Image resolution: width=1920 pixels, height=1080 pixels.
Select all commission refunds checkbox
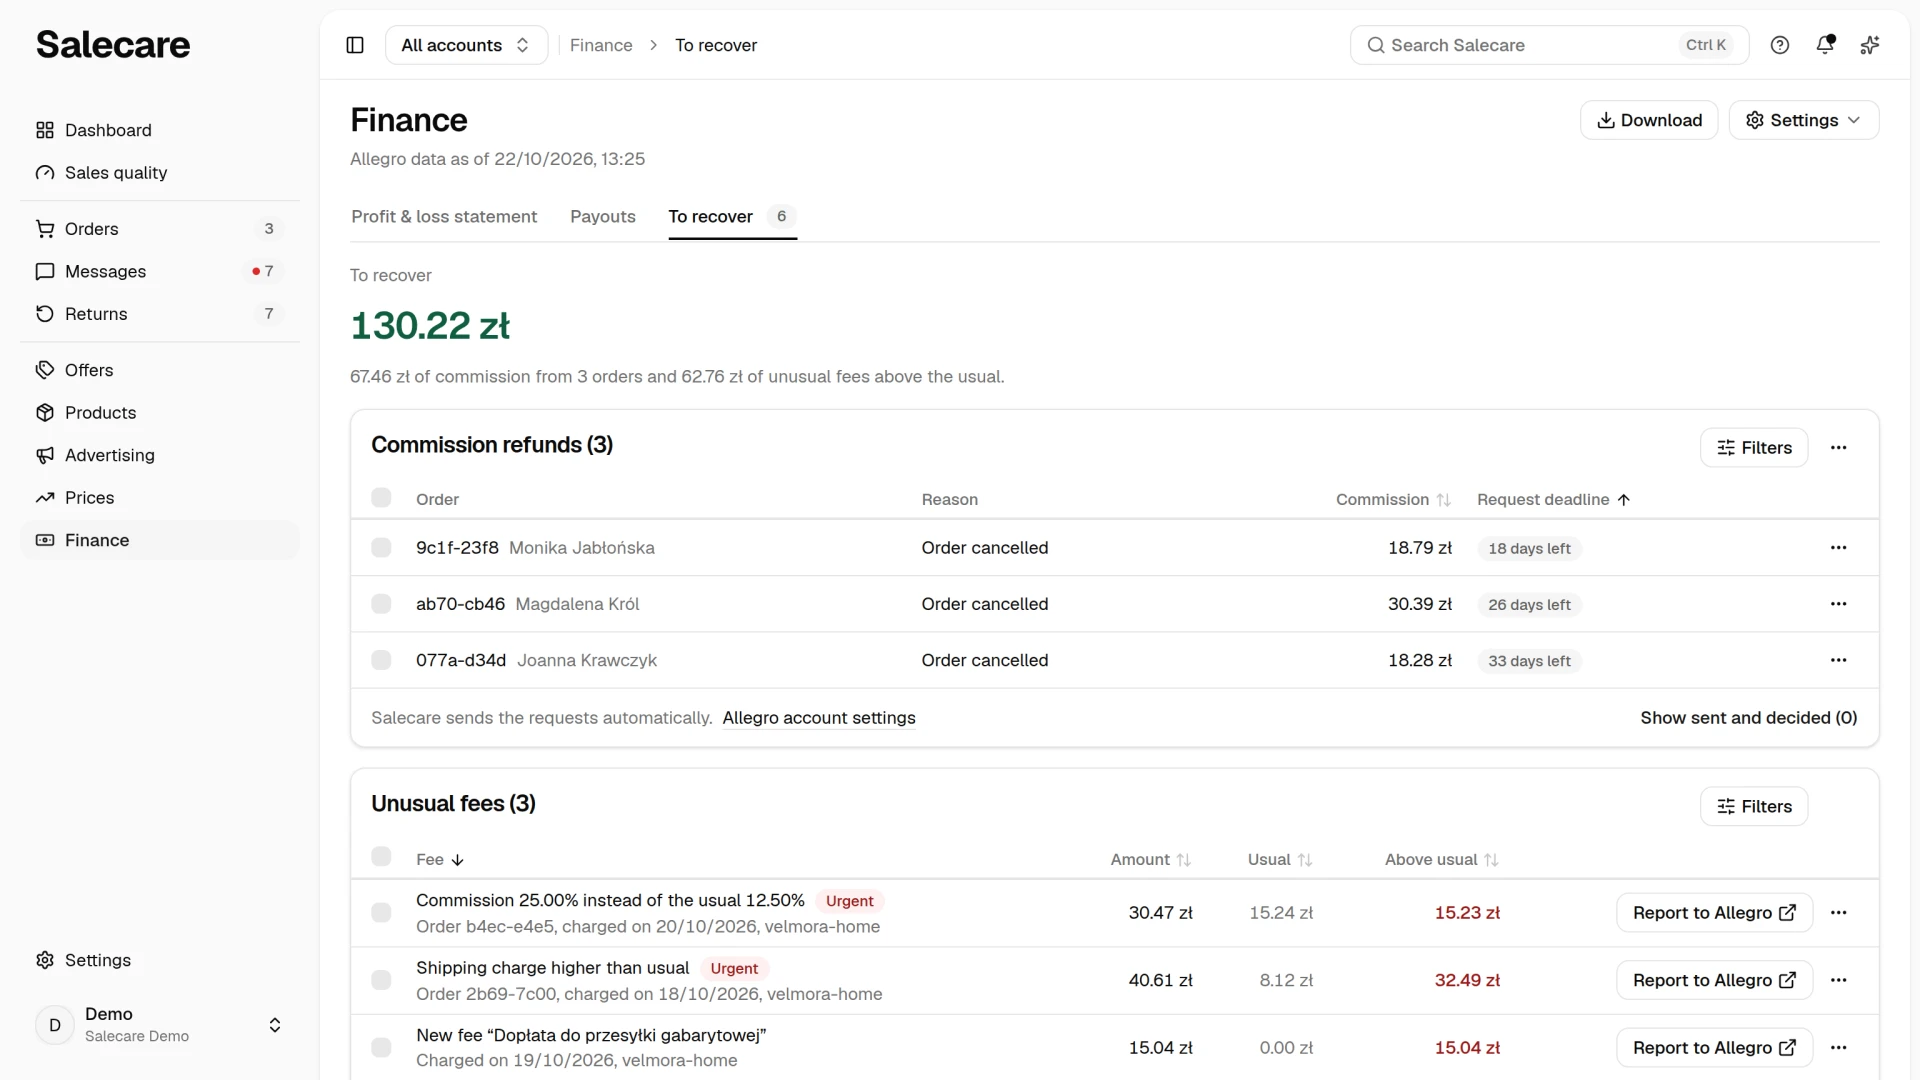click(x=381, y=498)
